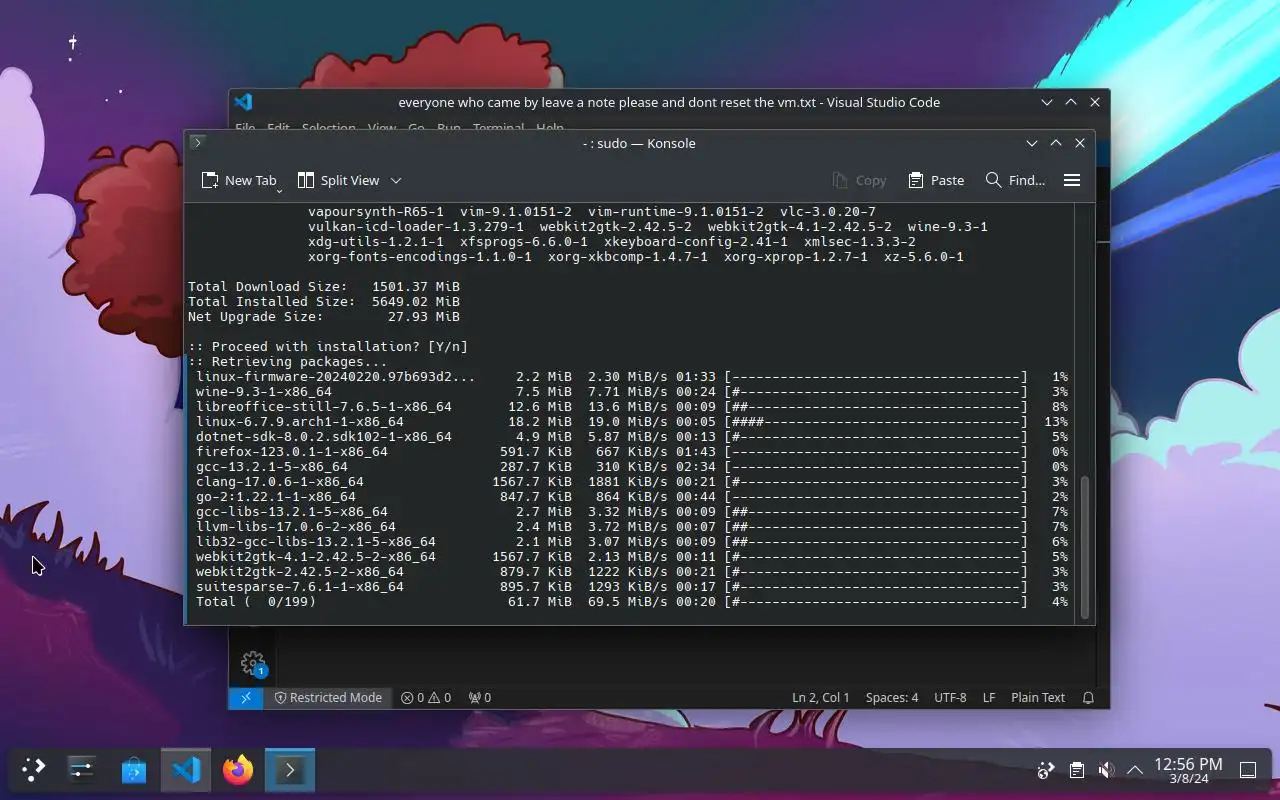Open the errors and warnings count in VS Code
This screenshot has width=1280, height=800.
426,697
